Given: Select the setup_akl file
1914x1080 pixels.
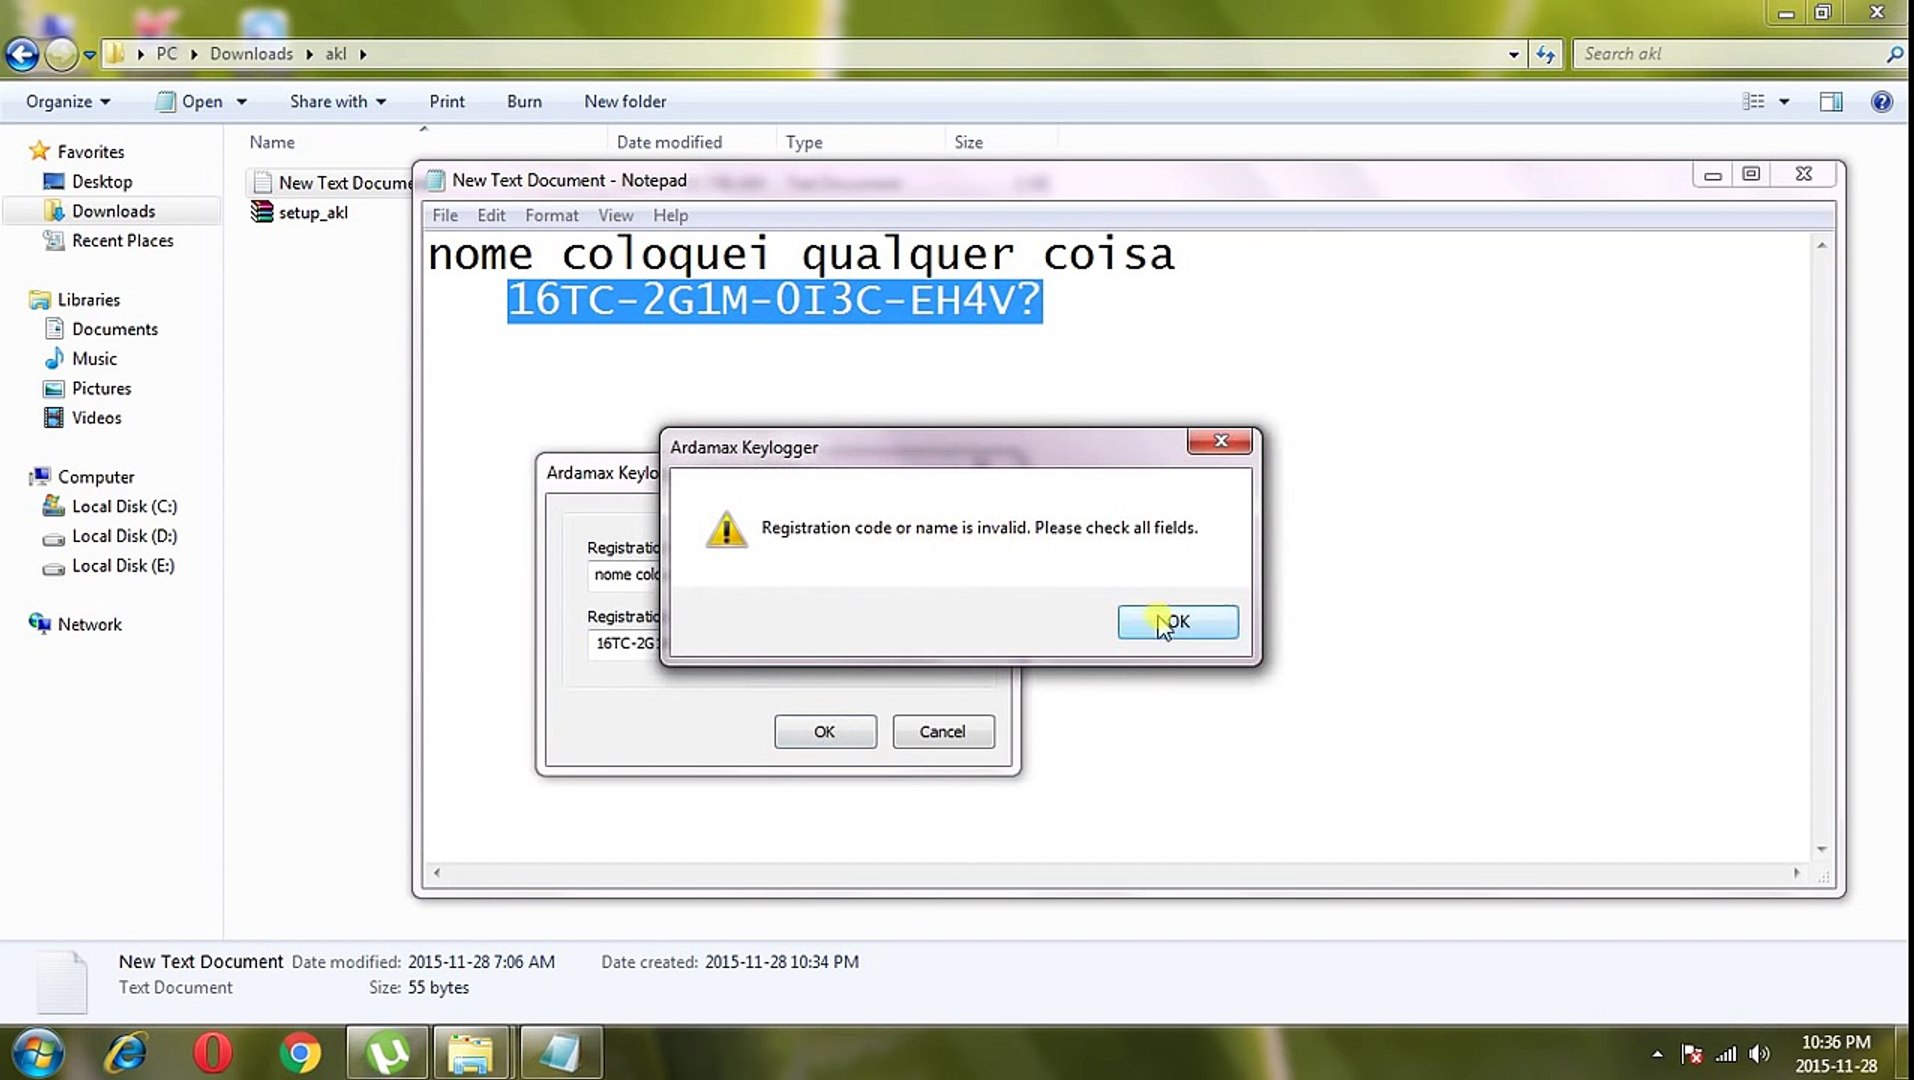Looking at the screenshot, I should [300, 212].
